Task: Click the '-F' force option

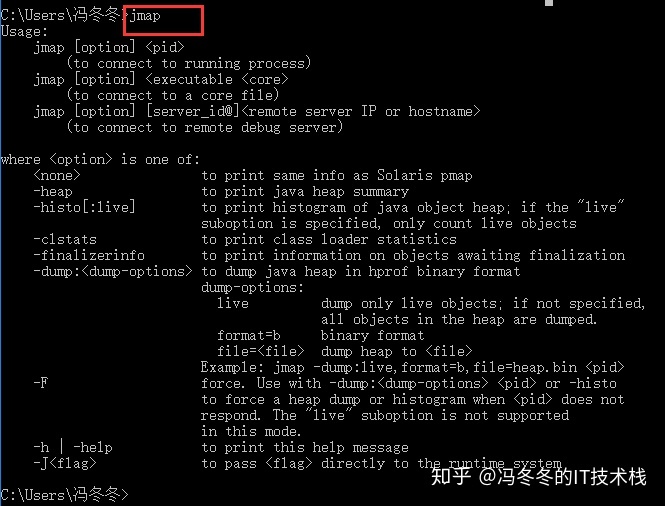Action: [41, 383]
